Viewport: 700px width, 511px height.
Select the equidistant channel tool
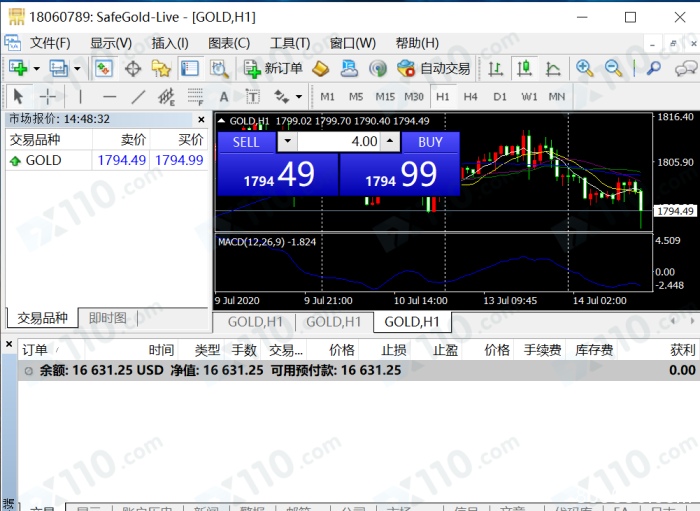click(167, 96)
